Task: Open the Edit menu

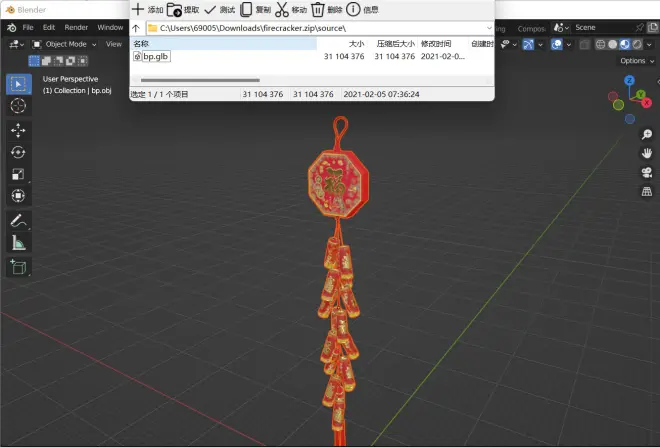Action: click(x=49, y=27)
